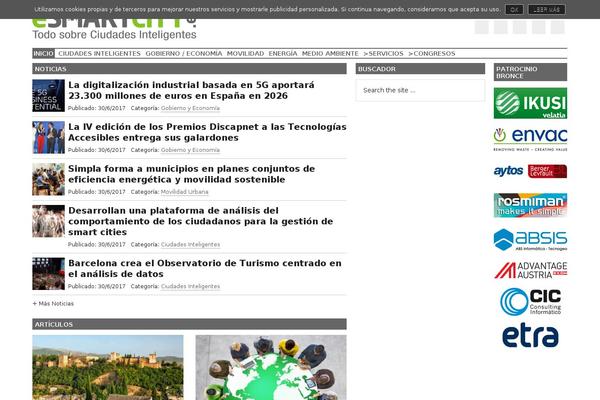600x400 pixels.
Task: Open Gobierno y Economía category under Discapnet article
Action: [190, 150]
